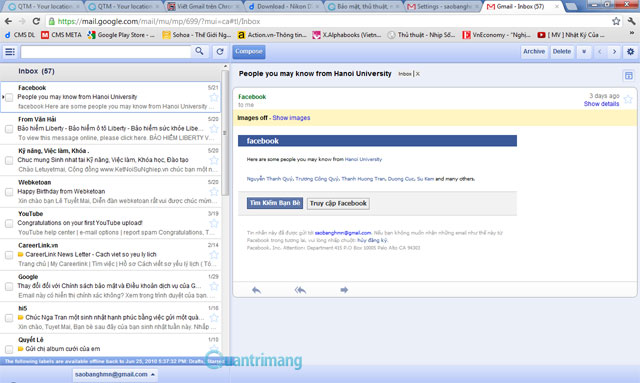Screen dimensions: 640x383
Task: Click the search magnifier button
Action: 199,51
